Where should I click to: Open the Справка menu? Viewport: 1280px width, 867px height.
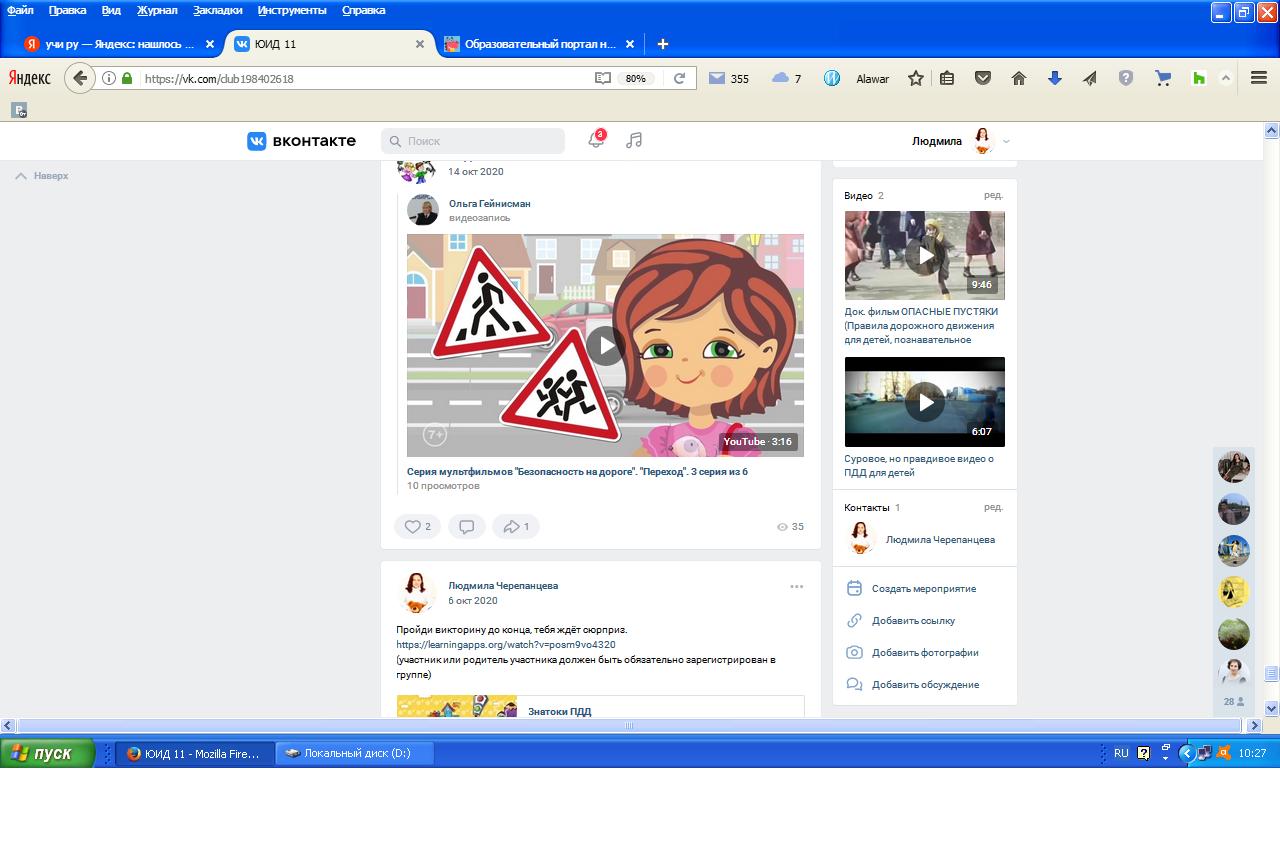tap(363, 10)
